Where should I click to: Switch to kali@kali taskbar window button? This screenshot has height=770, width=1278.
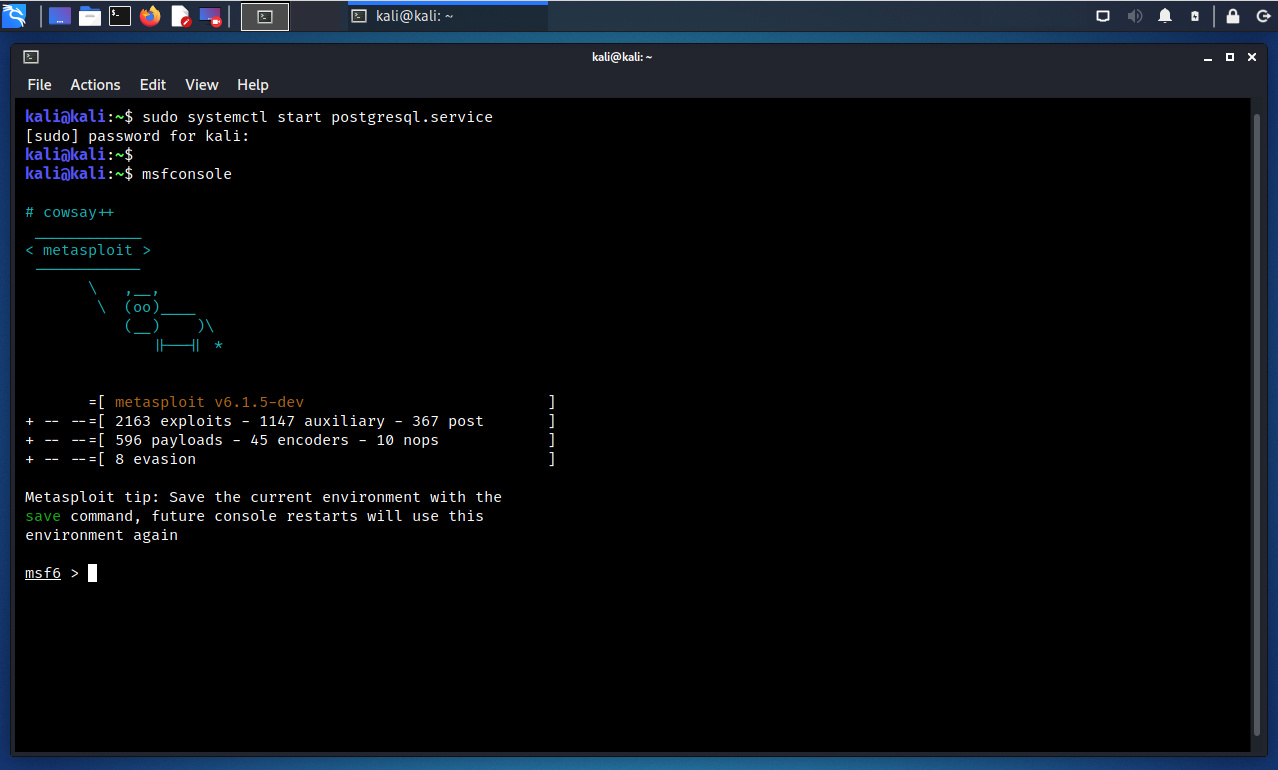coord(447,16)
